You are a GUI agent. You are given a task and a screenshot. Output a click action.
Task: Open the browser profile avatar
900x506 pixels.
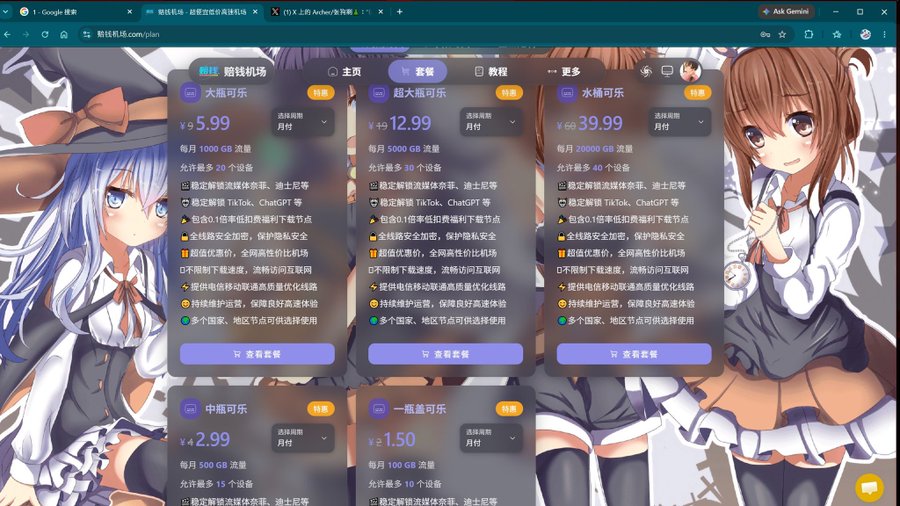pyautogui.click(x=866, y=34)
